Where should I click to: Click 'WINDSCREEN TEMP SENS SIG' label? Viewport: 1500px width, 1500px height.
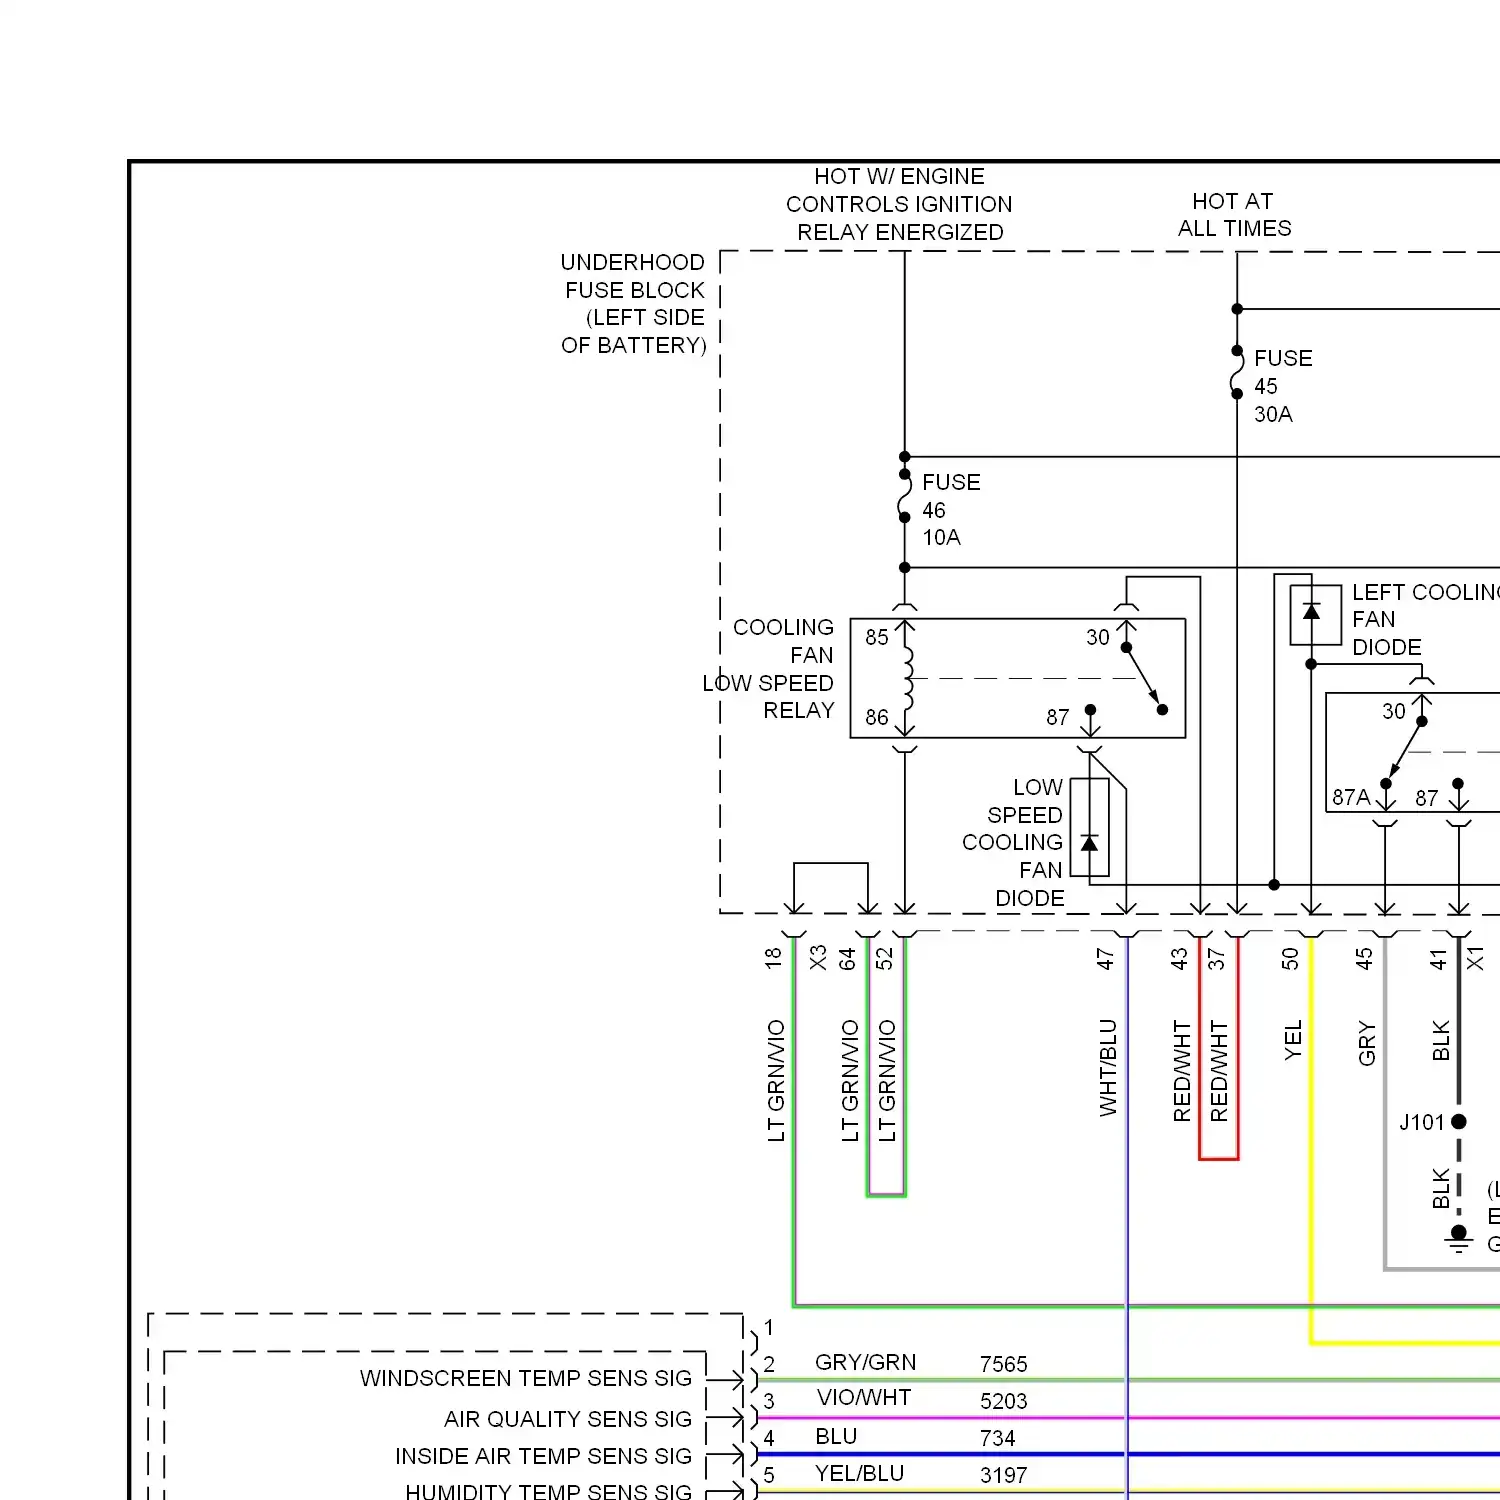[x=526, y=1378]
